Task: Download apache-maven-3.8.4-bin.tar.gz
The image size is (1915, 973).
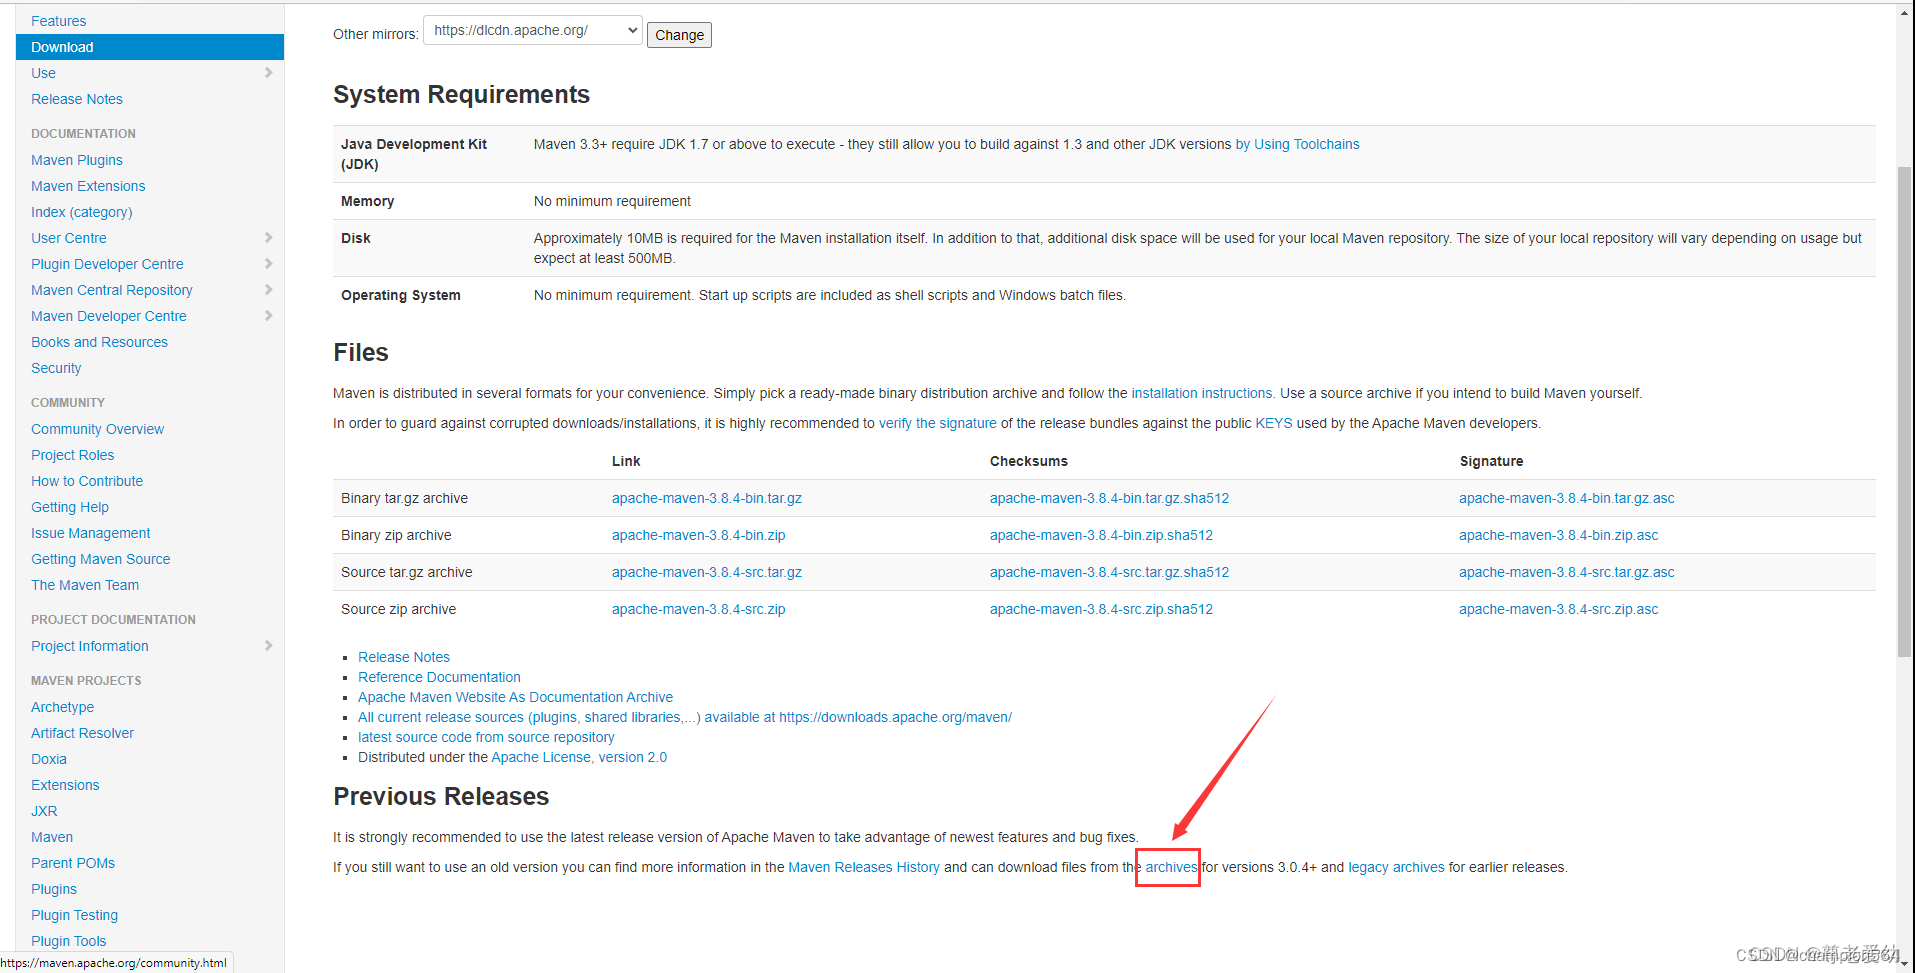Action: pos(707,498)
